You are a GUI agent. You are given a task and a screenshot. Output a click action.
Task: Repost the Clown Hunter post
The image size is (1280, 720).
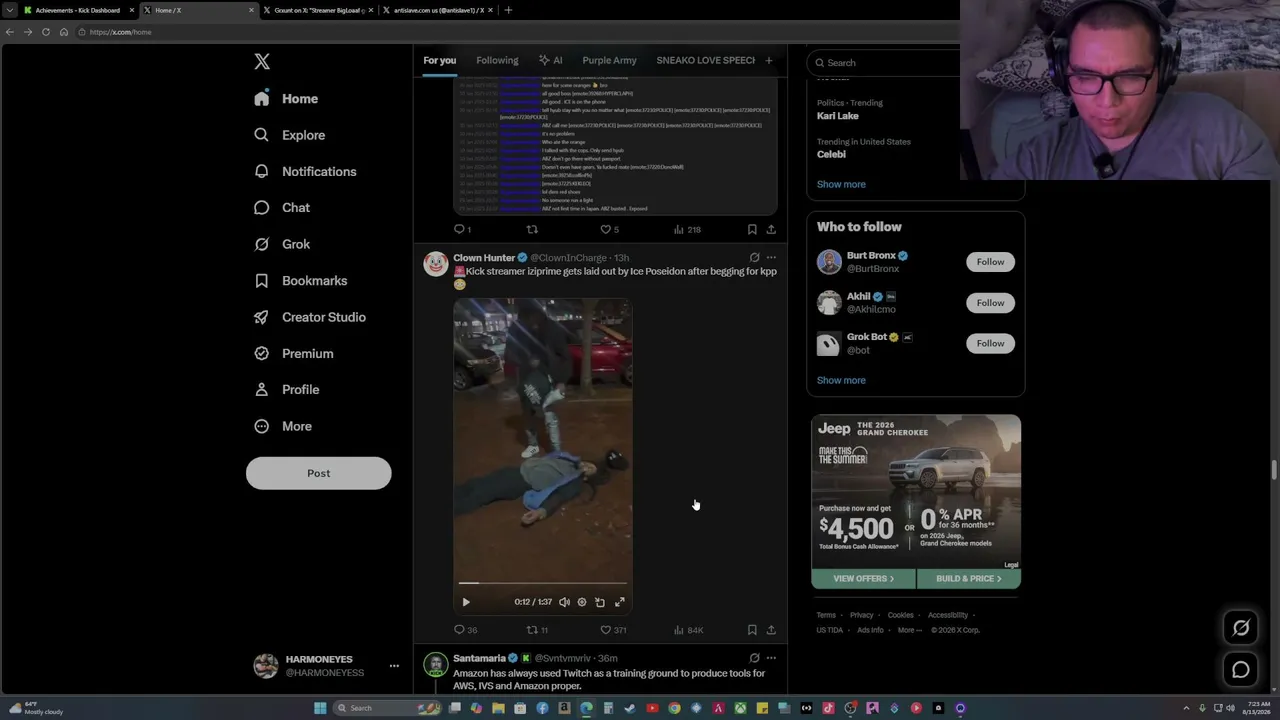(532, 630)
